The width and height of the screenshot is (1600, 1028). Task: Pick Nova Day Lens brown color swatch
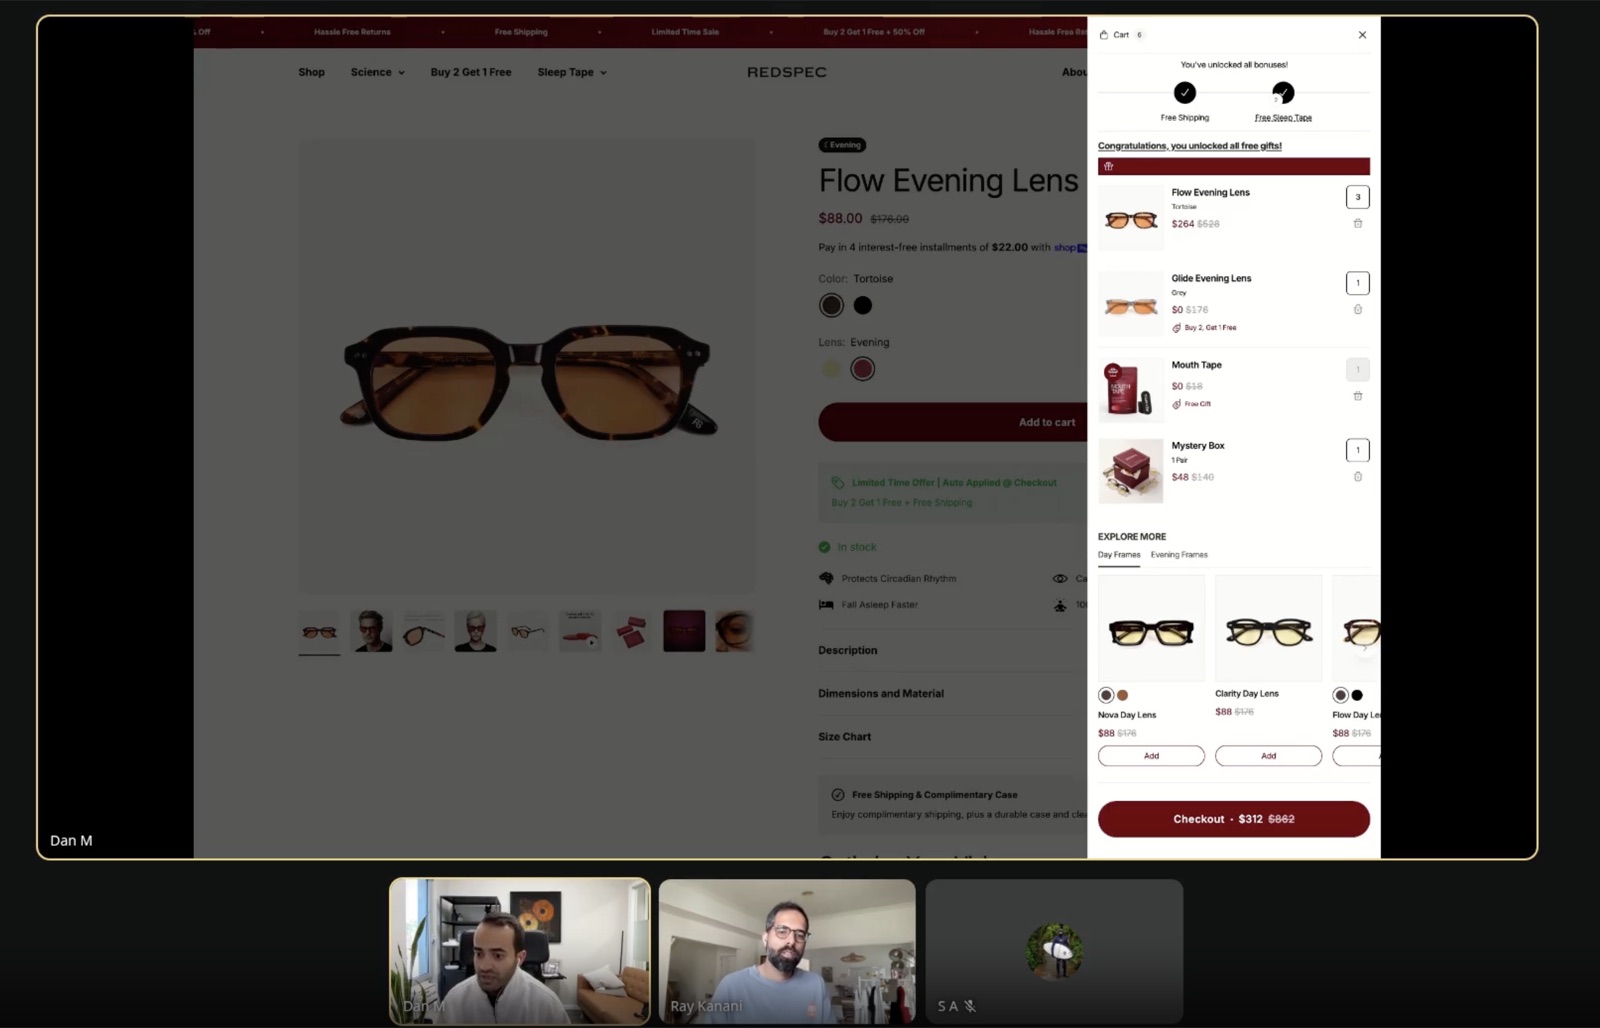coord(1123,695)
